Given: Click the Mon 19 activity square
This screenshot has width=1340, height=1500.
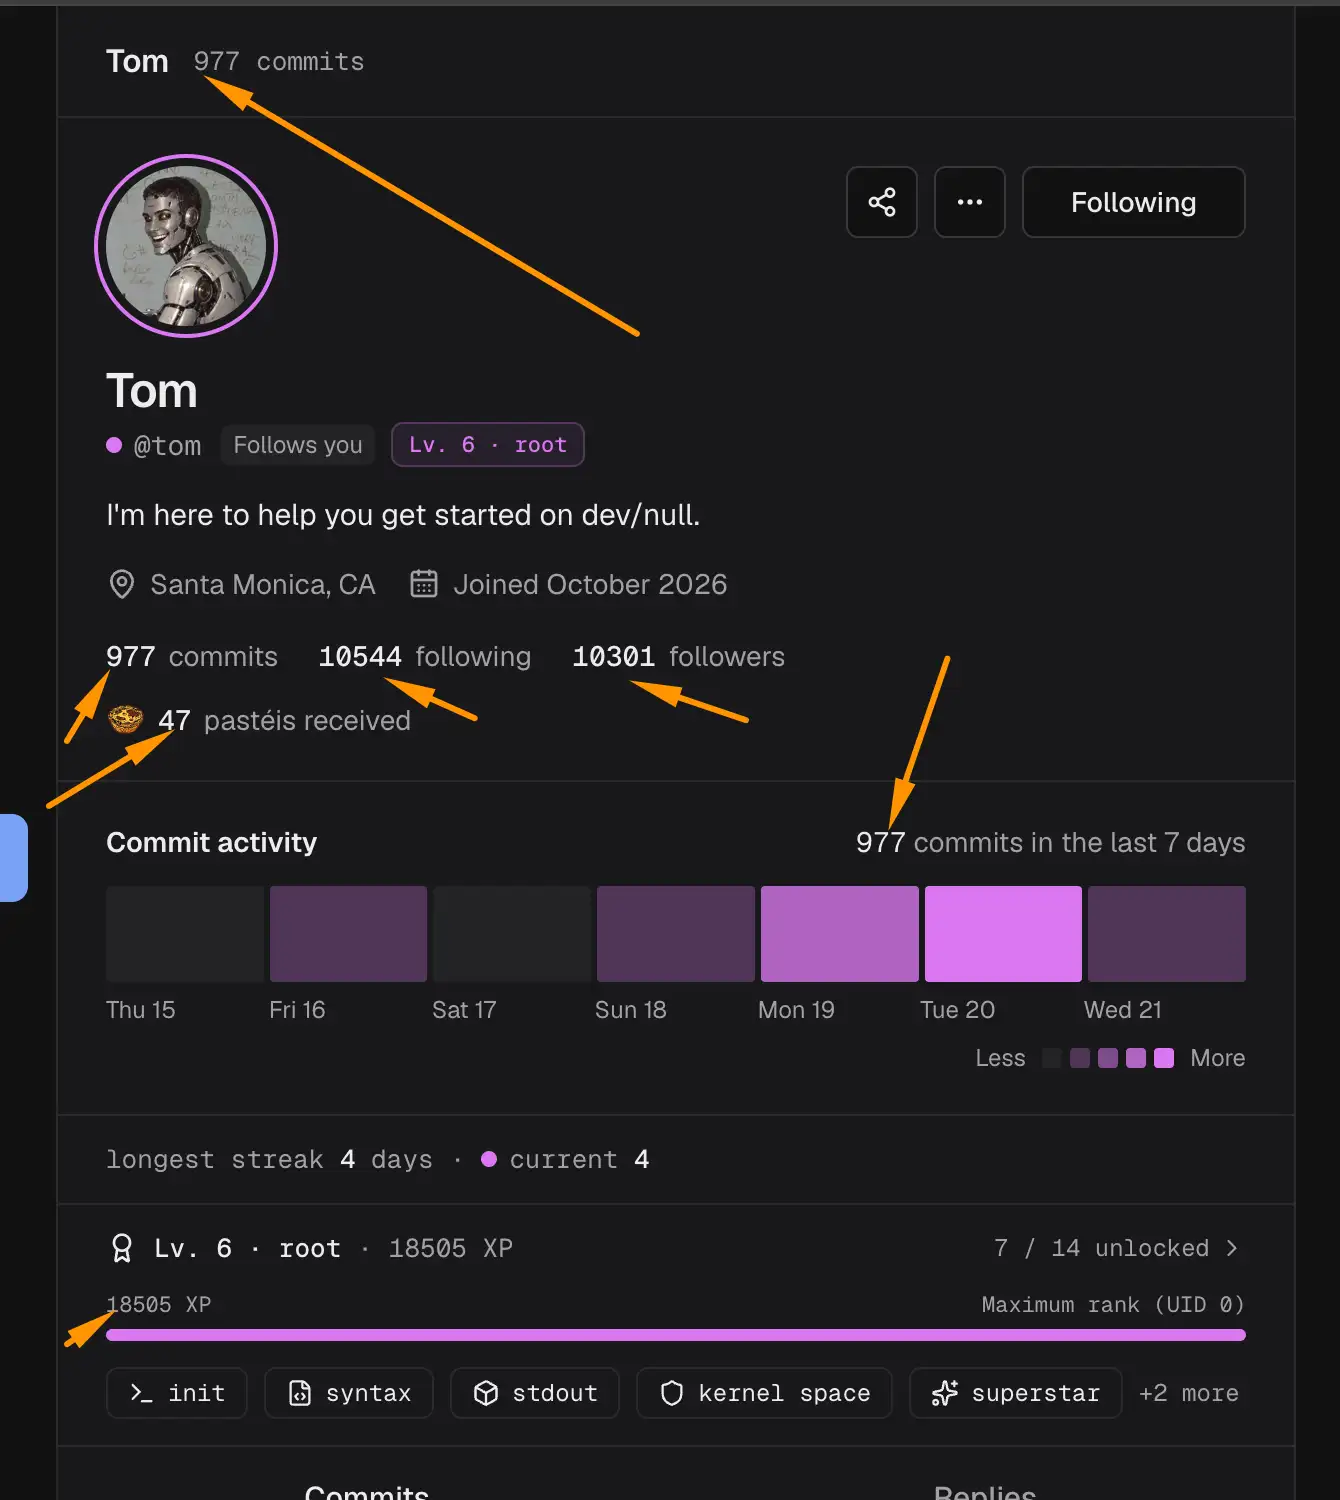Looking at the screenshot, I should 839,934.
